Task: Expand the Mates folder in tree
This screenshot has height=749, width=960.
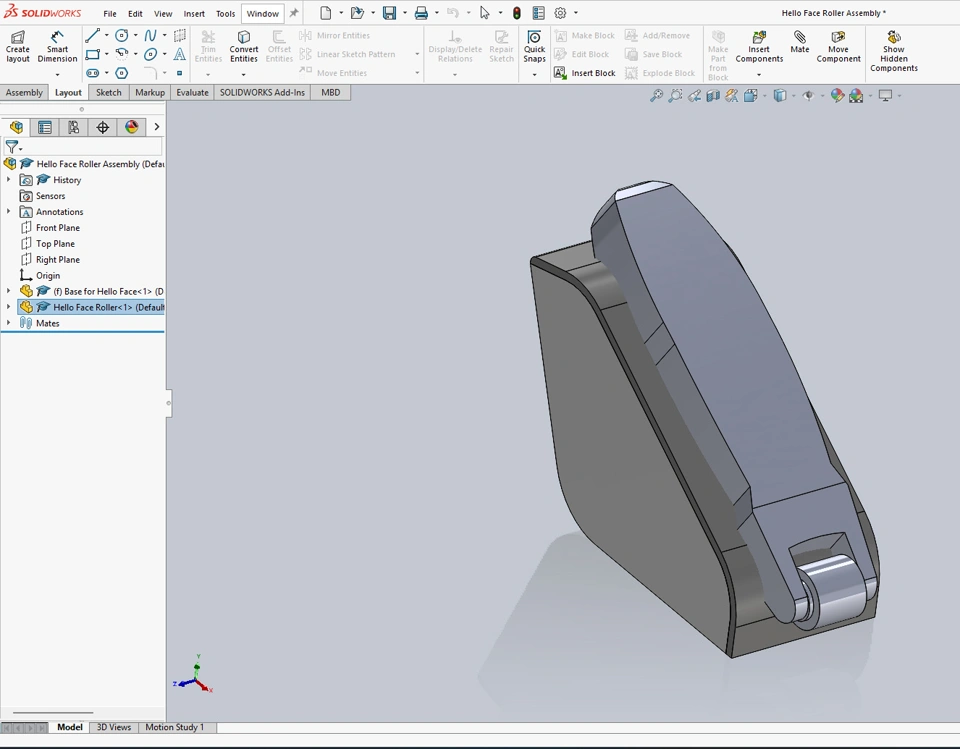Action: tap(9, 323)
